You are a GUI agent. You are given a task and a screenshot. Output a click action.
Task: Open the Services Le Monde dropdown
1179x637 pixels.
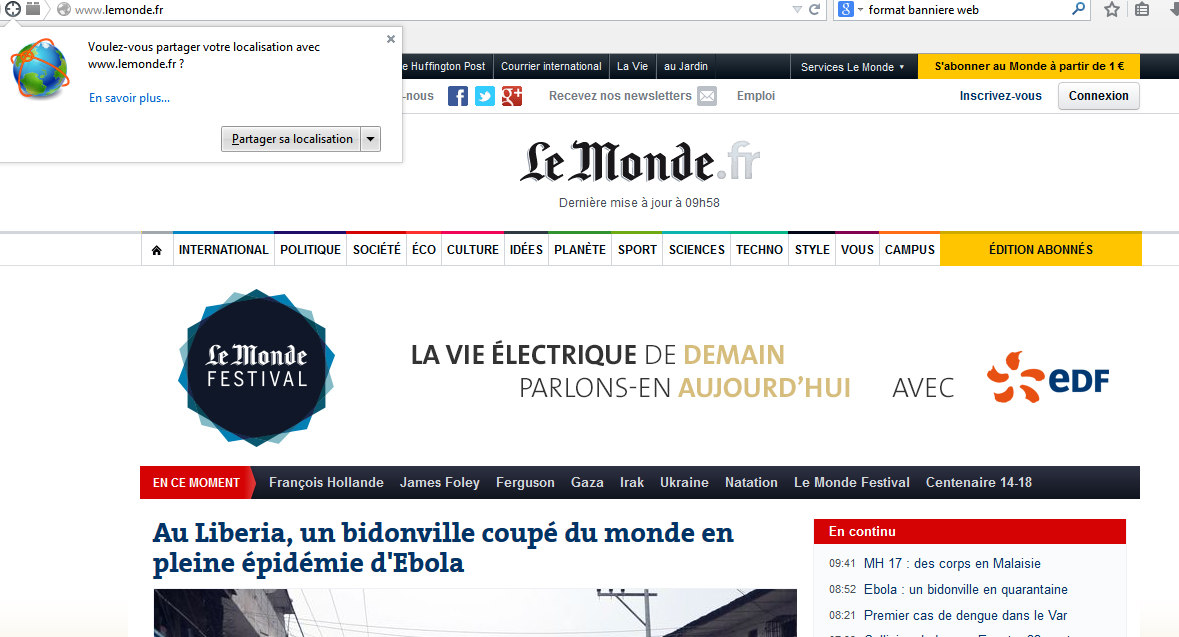point(852,66)
